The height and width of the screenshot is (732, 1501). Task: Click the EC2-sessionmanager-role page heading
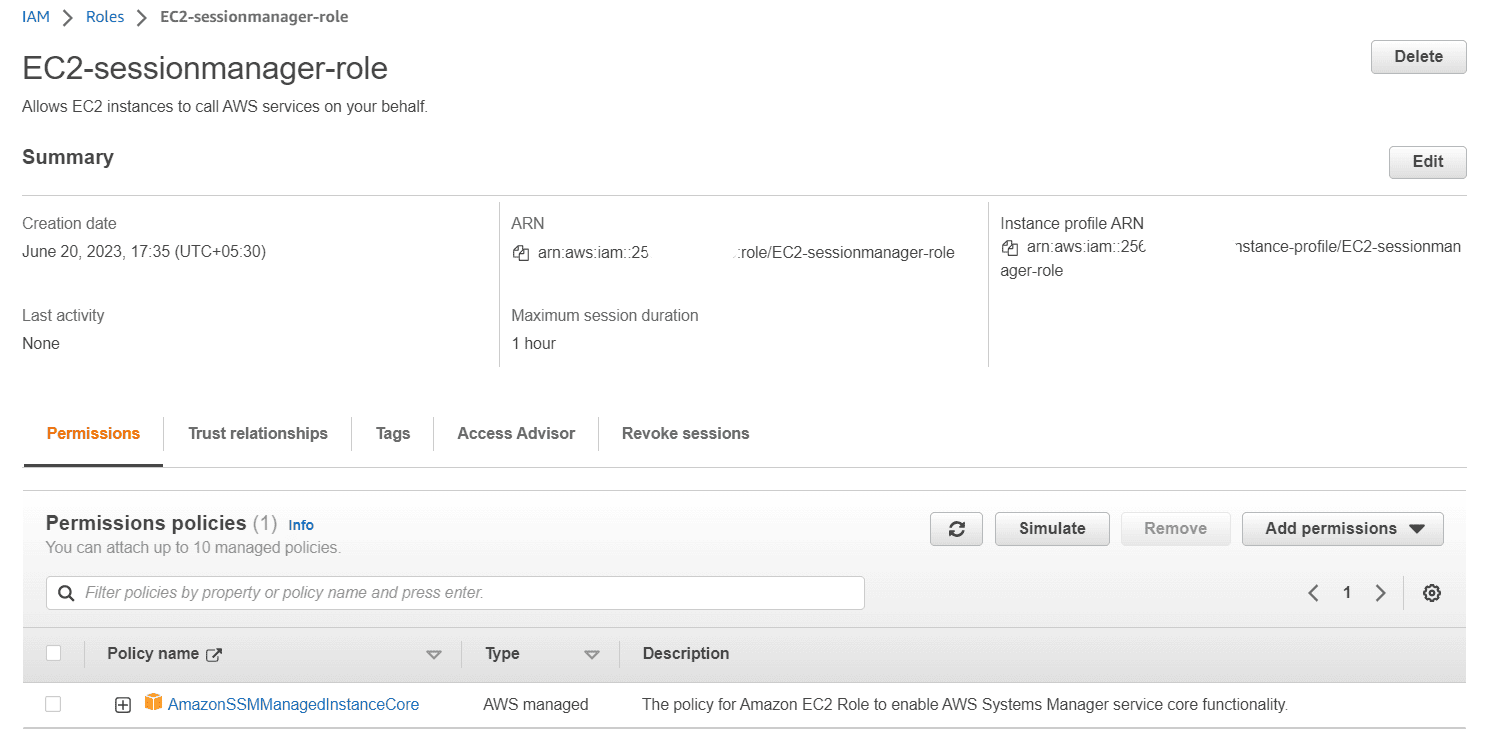205,68
